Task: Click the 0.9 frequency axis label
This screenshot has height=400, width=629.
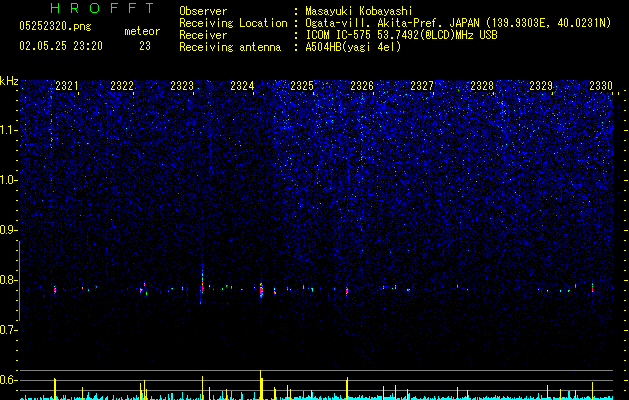Action: pos(8,230)
